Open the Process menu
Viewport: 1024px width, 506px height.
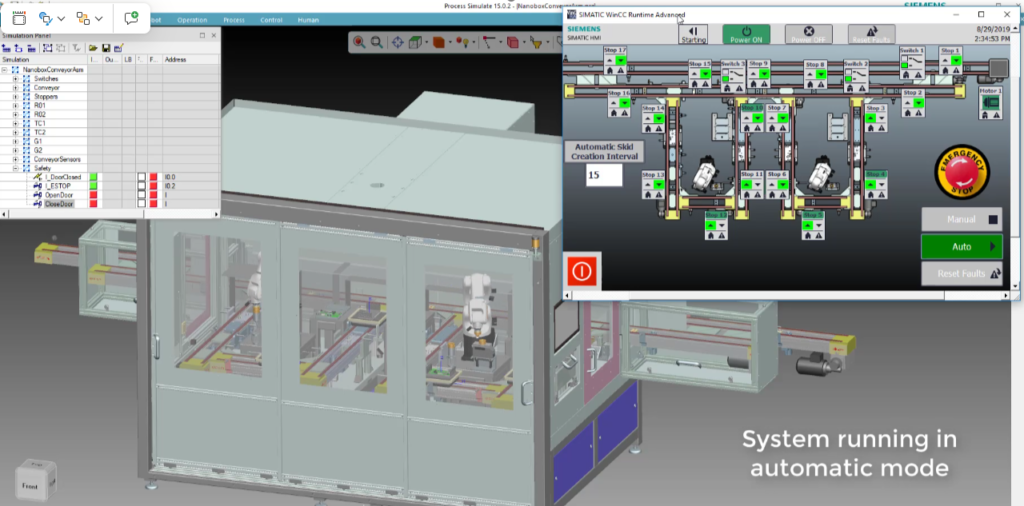(x=233, y=20)
